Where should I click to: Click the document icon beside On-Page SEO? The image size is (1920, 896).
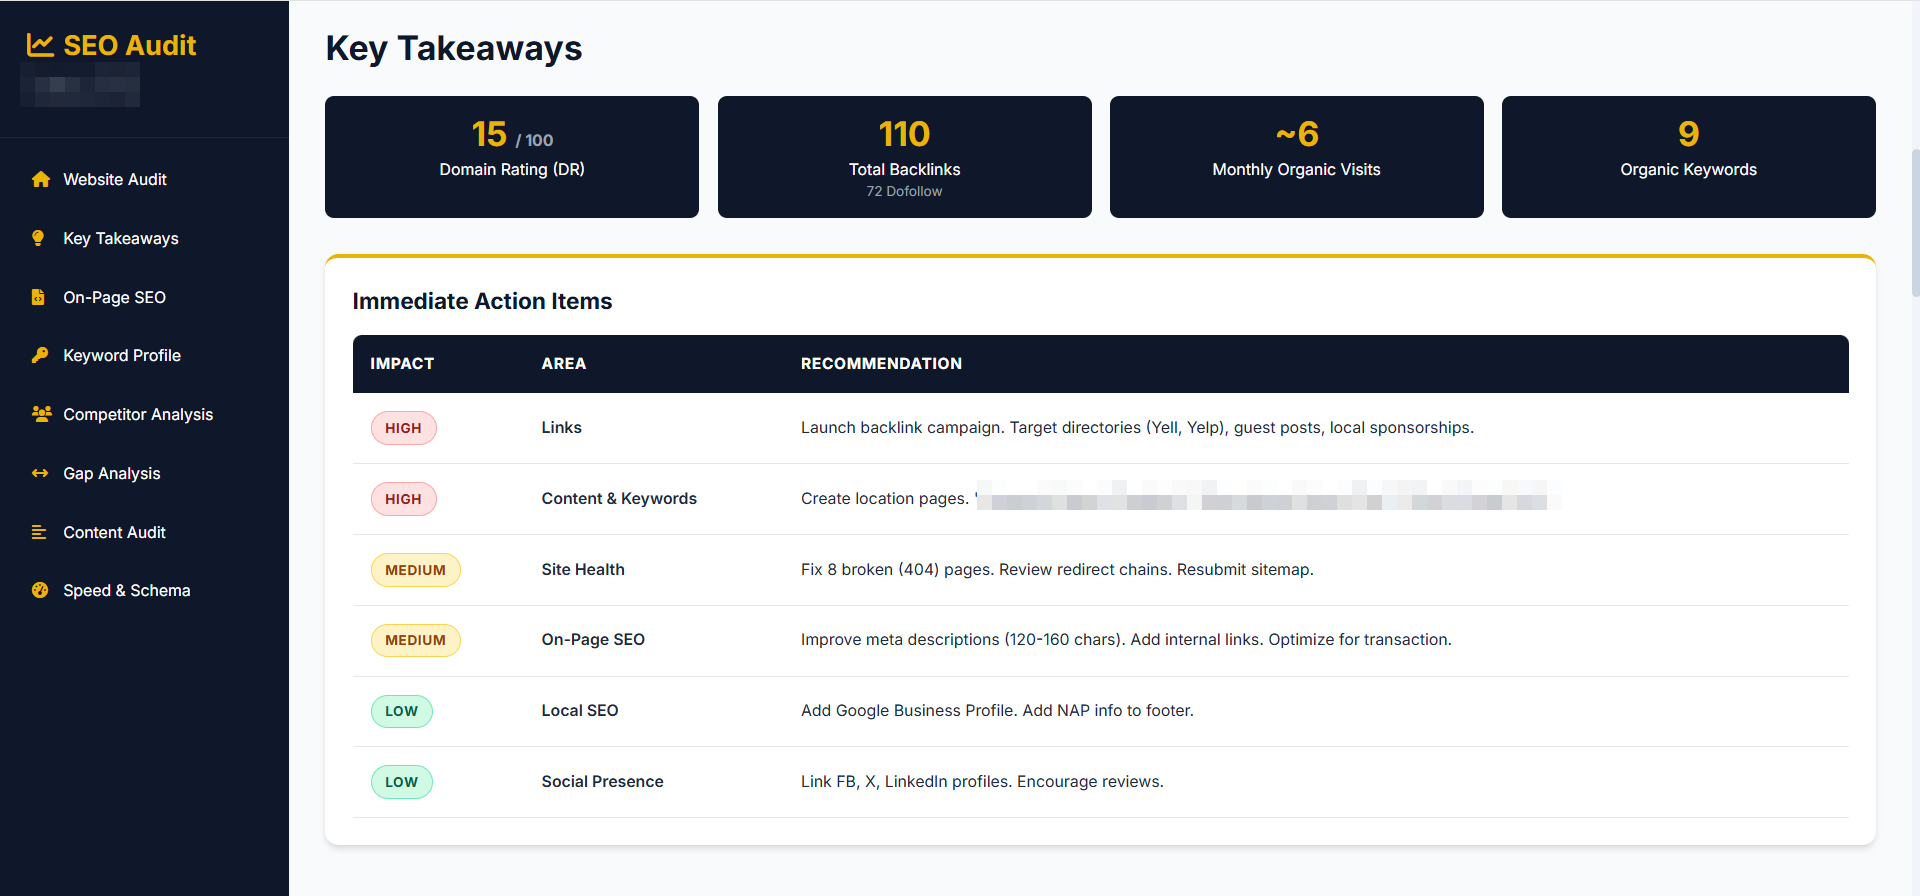(x=38, y=297)
